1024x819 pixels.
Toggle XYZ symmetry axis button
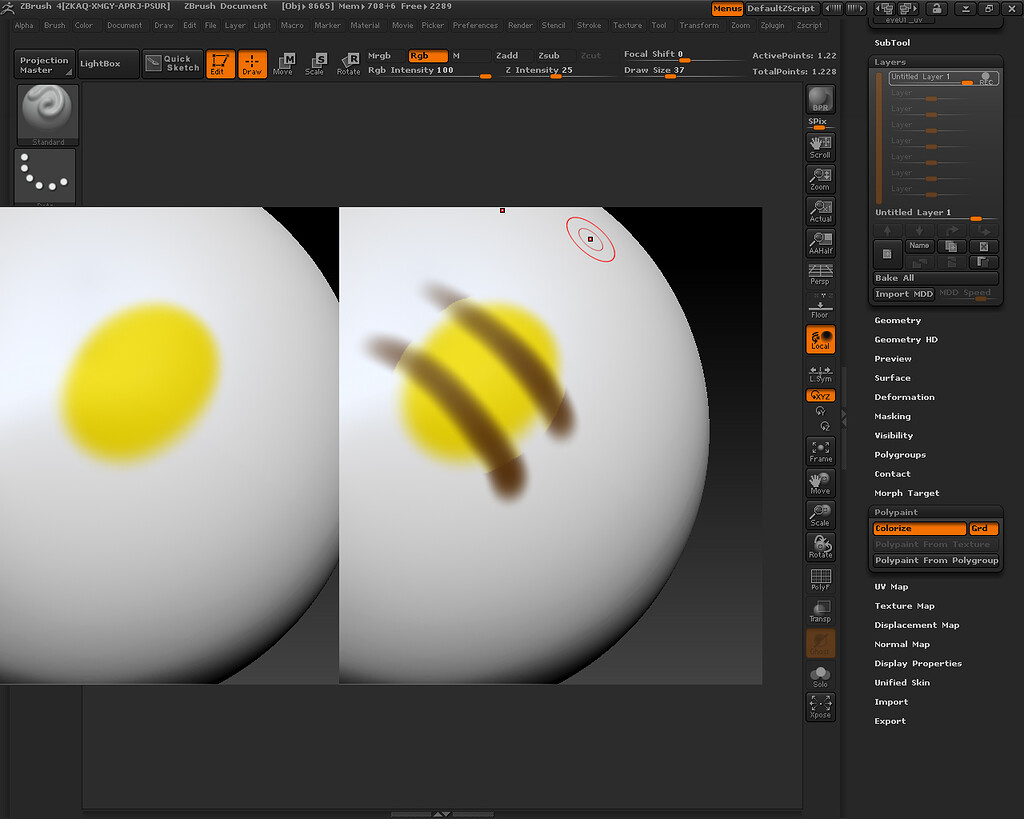click(820, 395)
